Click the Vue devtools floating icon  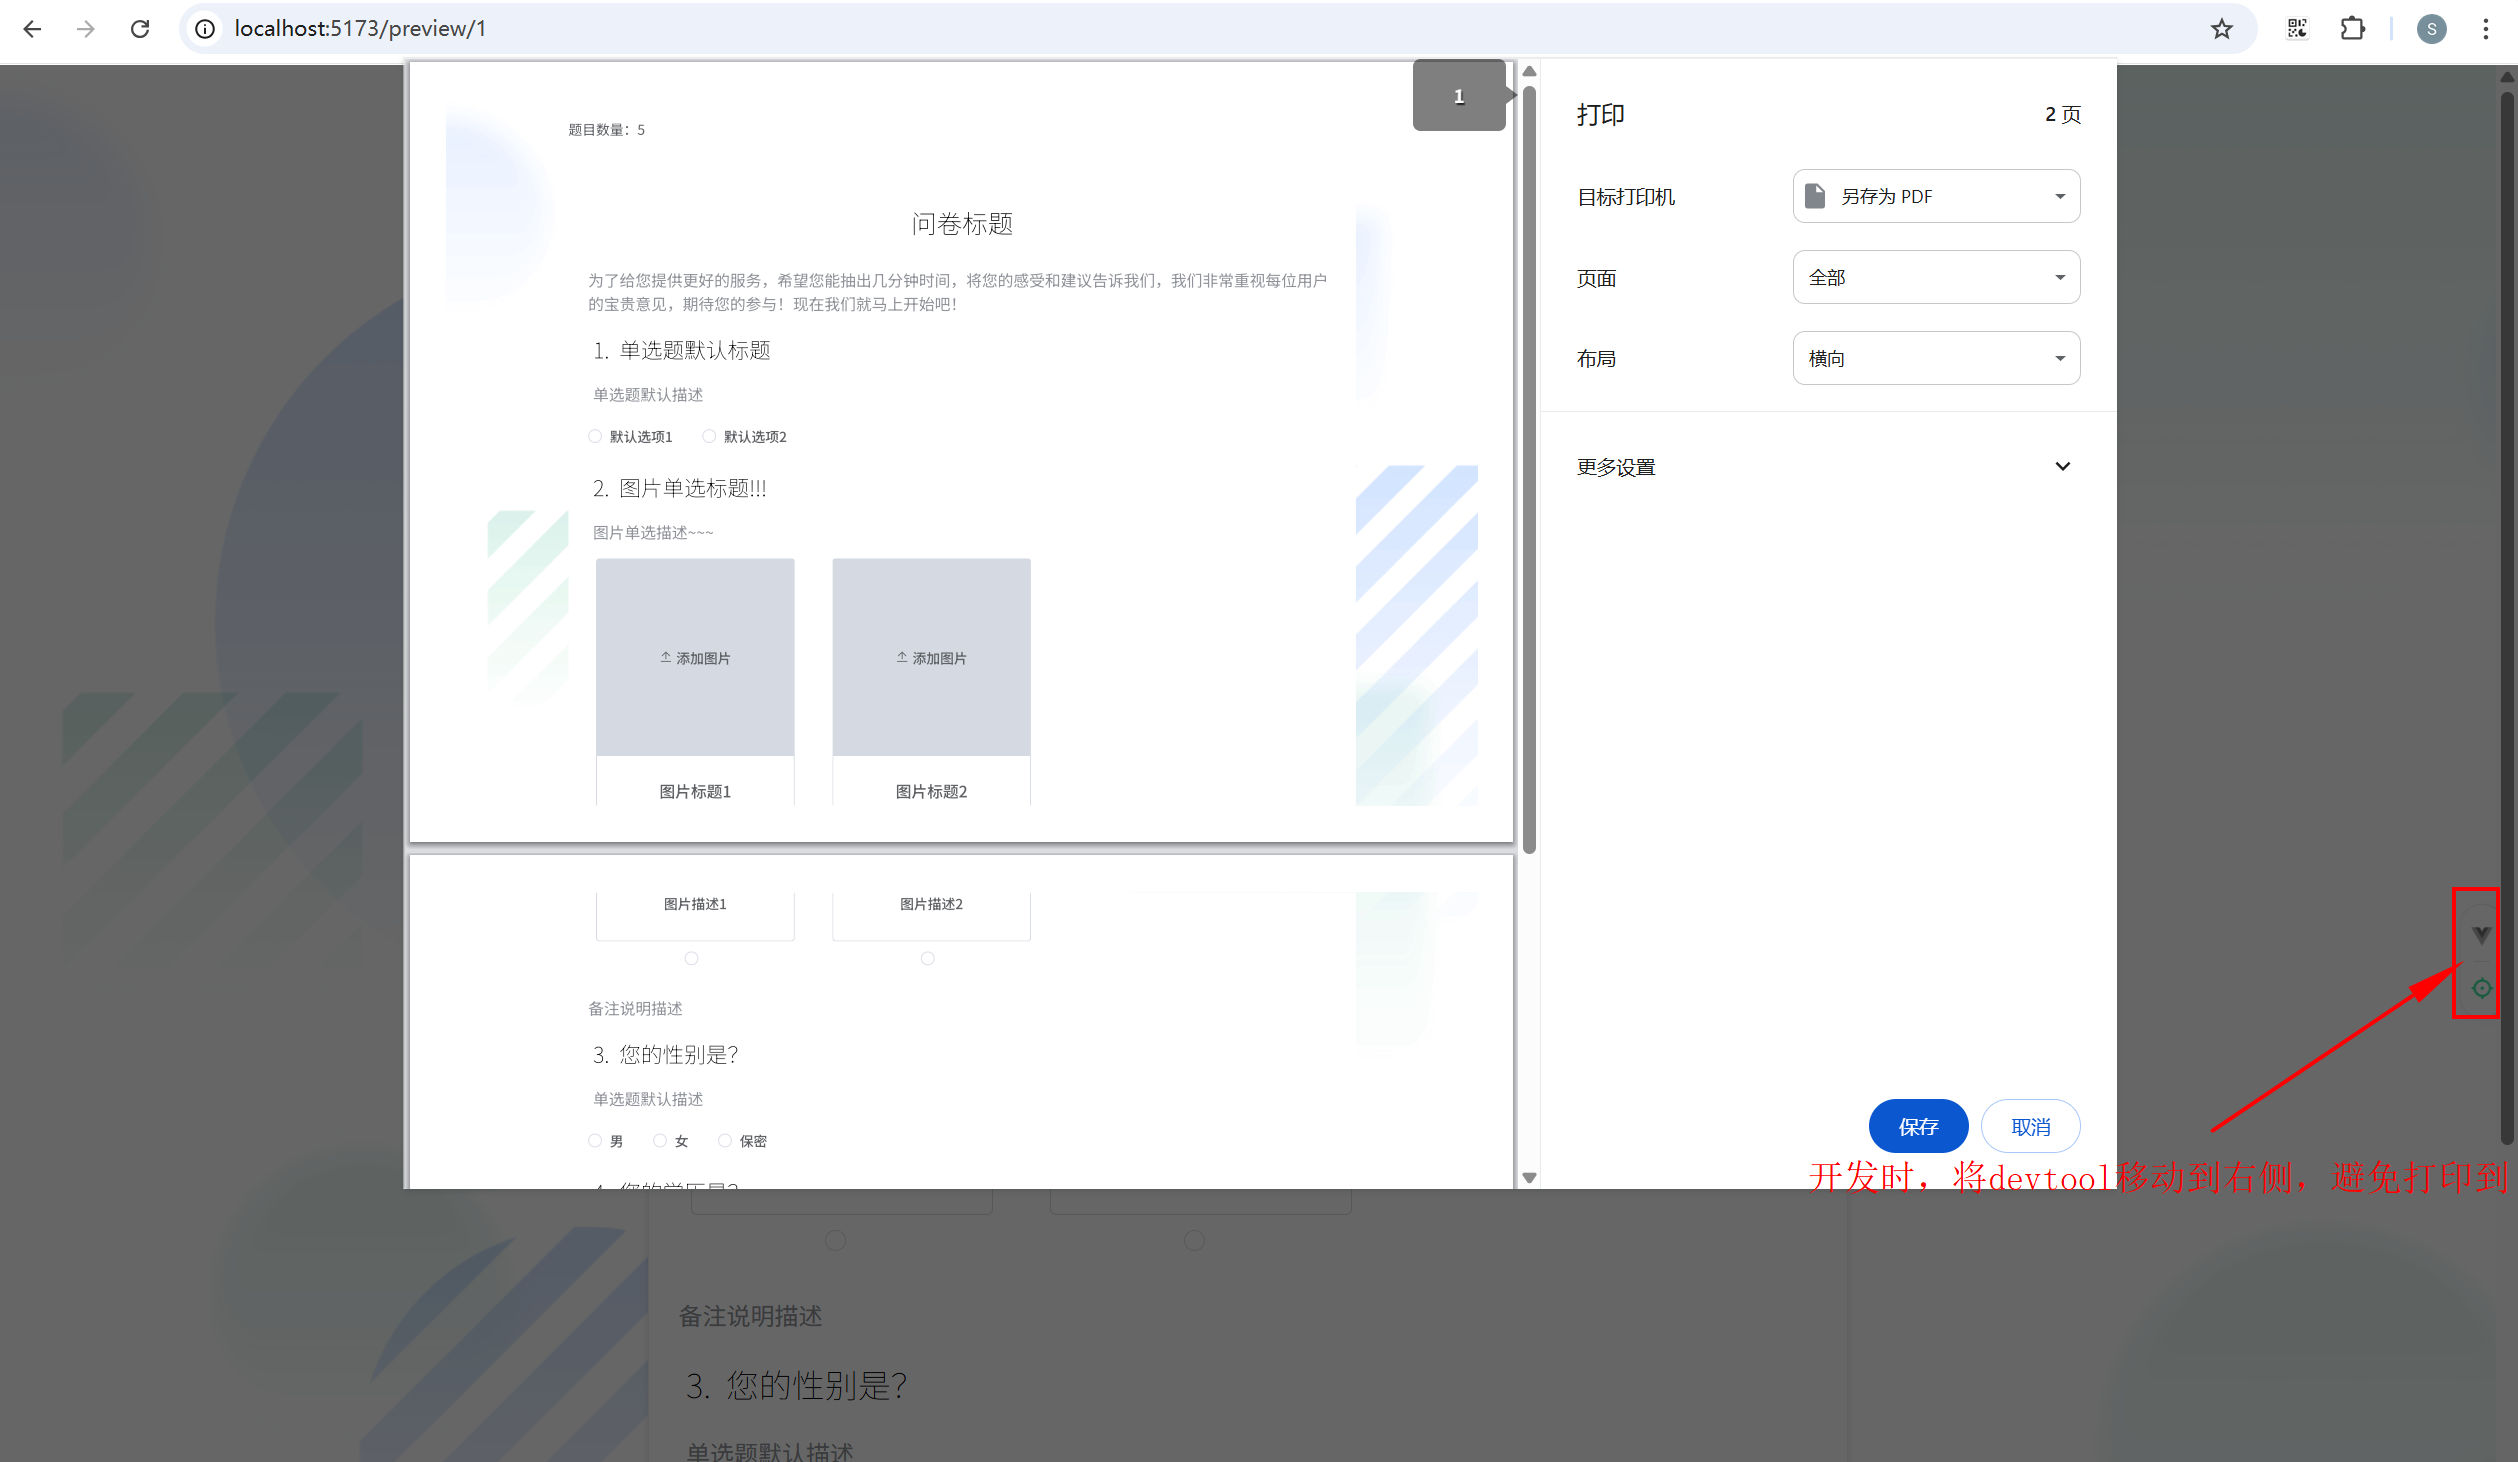2481,935
